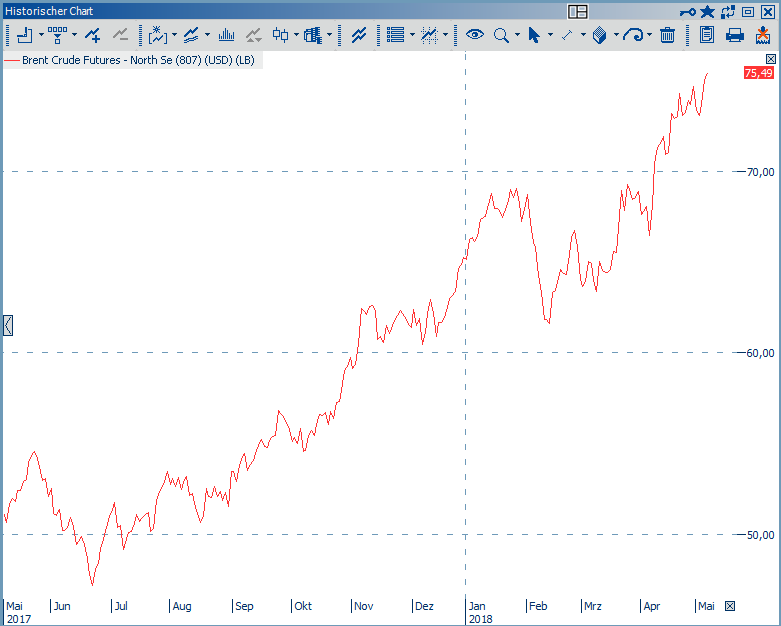Click the Feb month label on time axis
Viewport: 781px width, 626px height.
(x=538, y=606)
